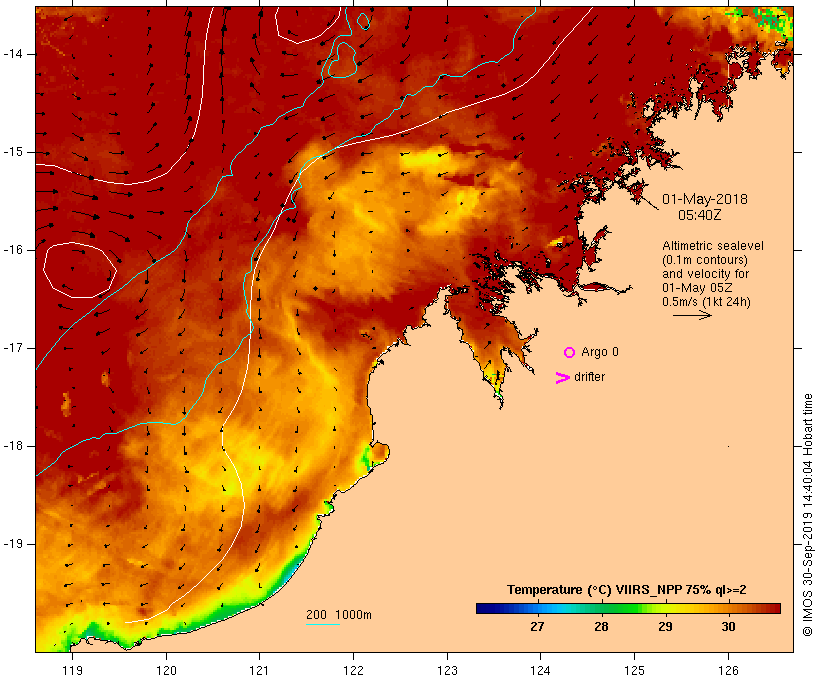Click longitude label 126
820x680 pixels.
[x=728, y=670]
